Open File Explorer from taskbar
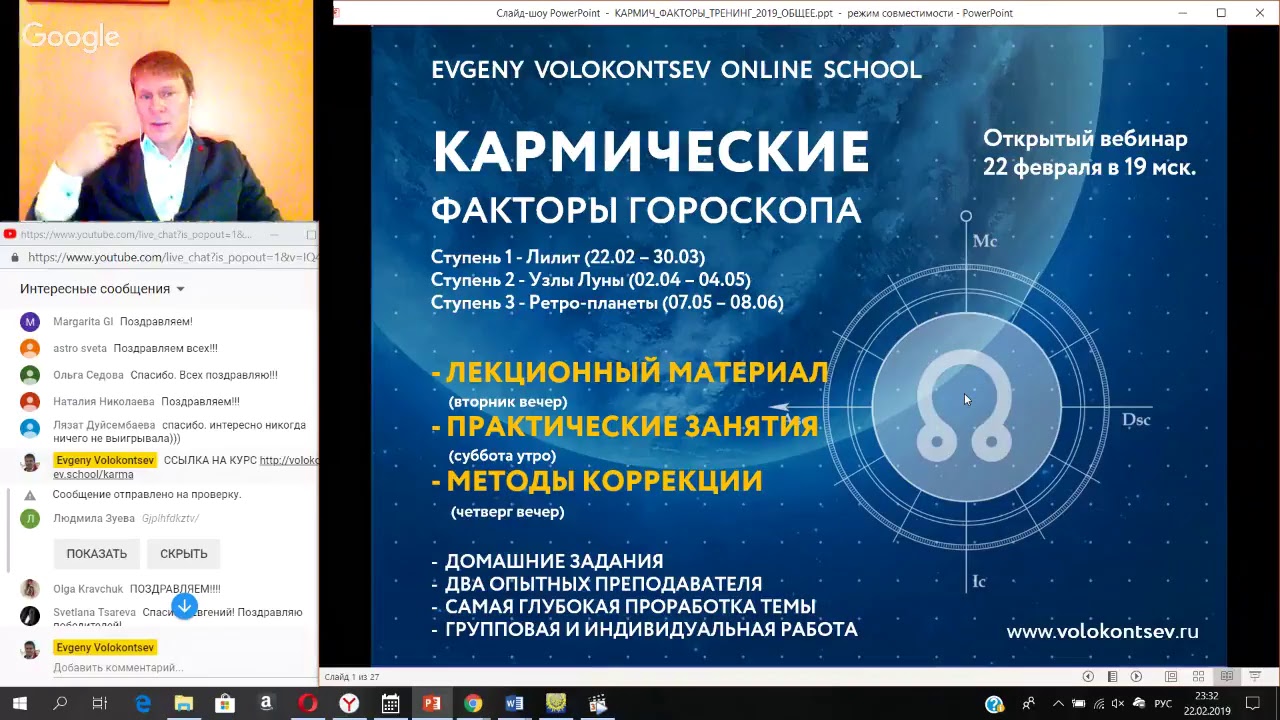The width and height of the screenshot is (1280, 720). [x=183, y=704]
